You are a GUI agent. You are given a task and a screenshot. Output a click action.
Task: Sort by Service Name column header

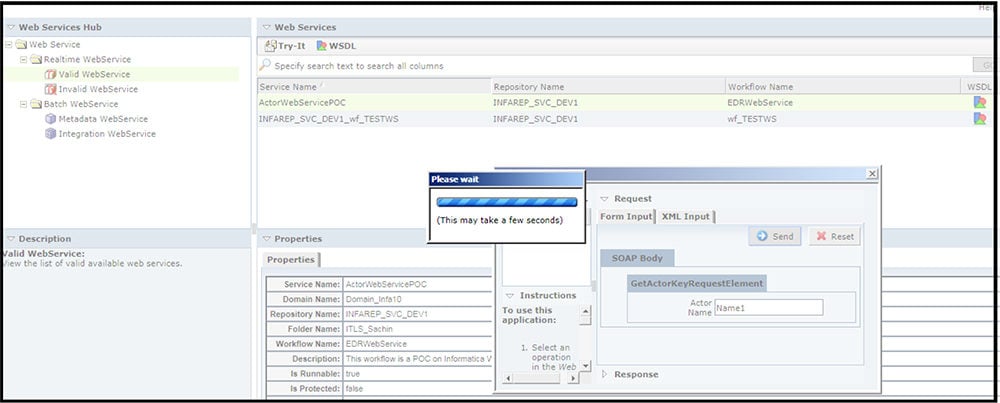374,87
